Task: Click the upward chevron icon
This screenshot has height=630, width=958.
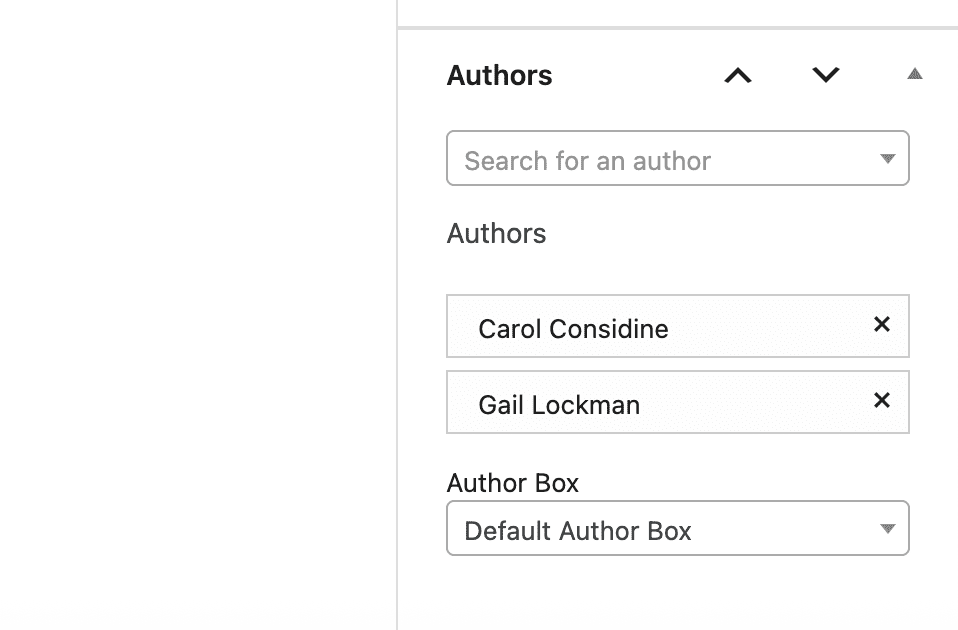Action: 737,75
